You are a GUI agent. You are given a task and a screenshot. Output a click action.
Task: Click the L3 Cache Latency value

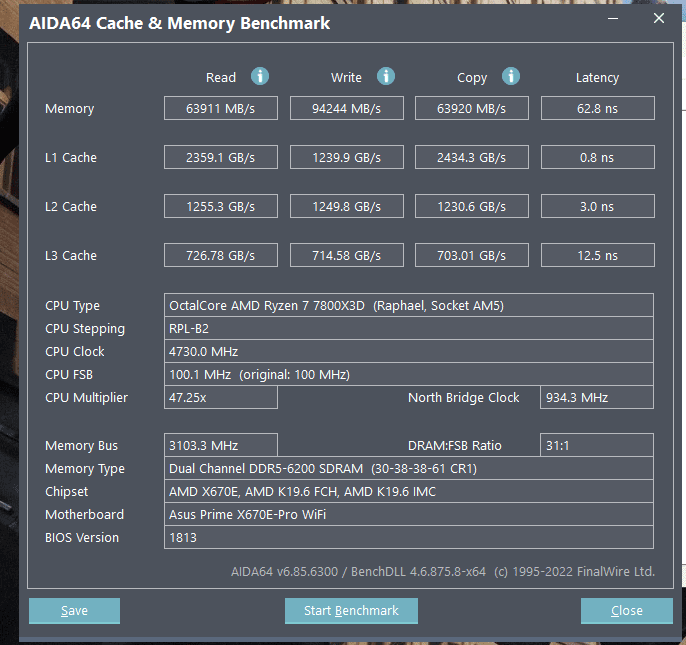598,255
